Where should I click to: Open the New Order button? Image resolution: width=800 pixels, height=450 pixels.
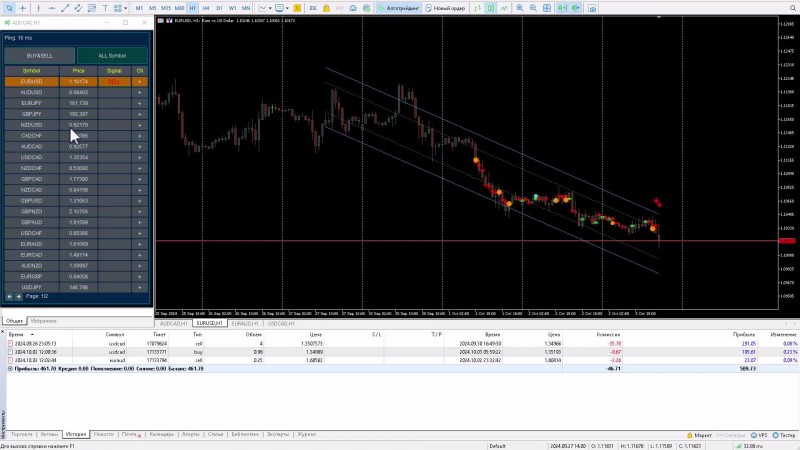(445, 8)
